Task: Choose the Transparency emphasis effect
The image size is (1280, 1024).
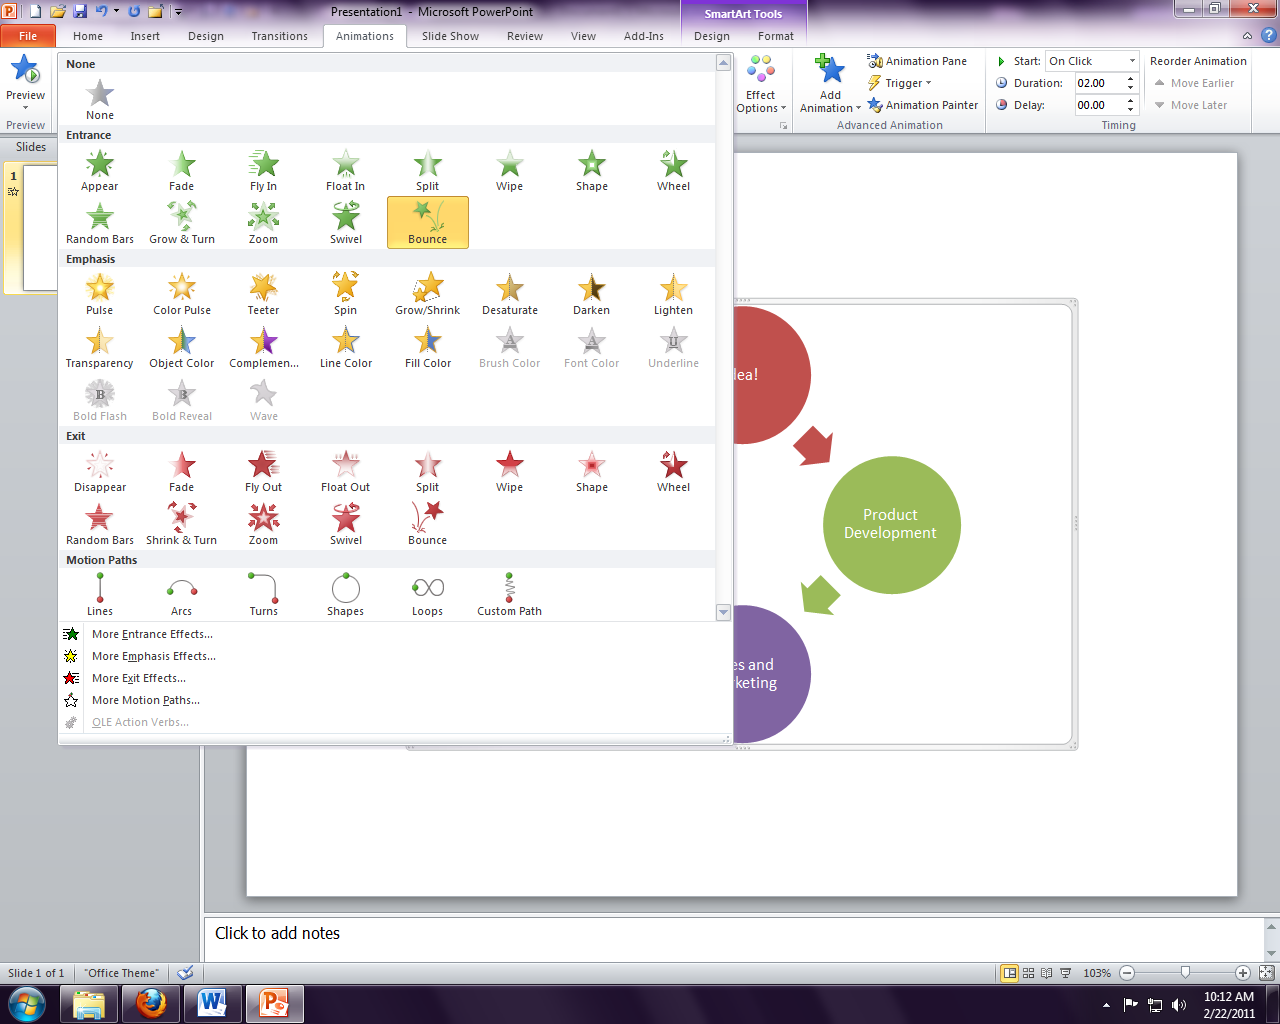Action: tap(100, 347)
